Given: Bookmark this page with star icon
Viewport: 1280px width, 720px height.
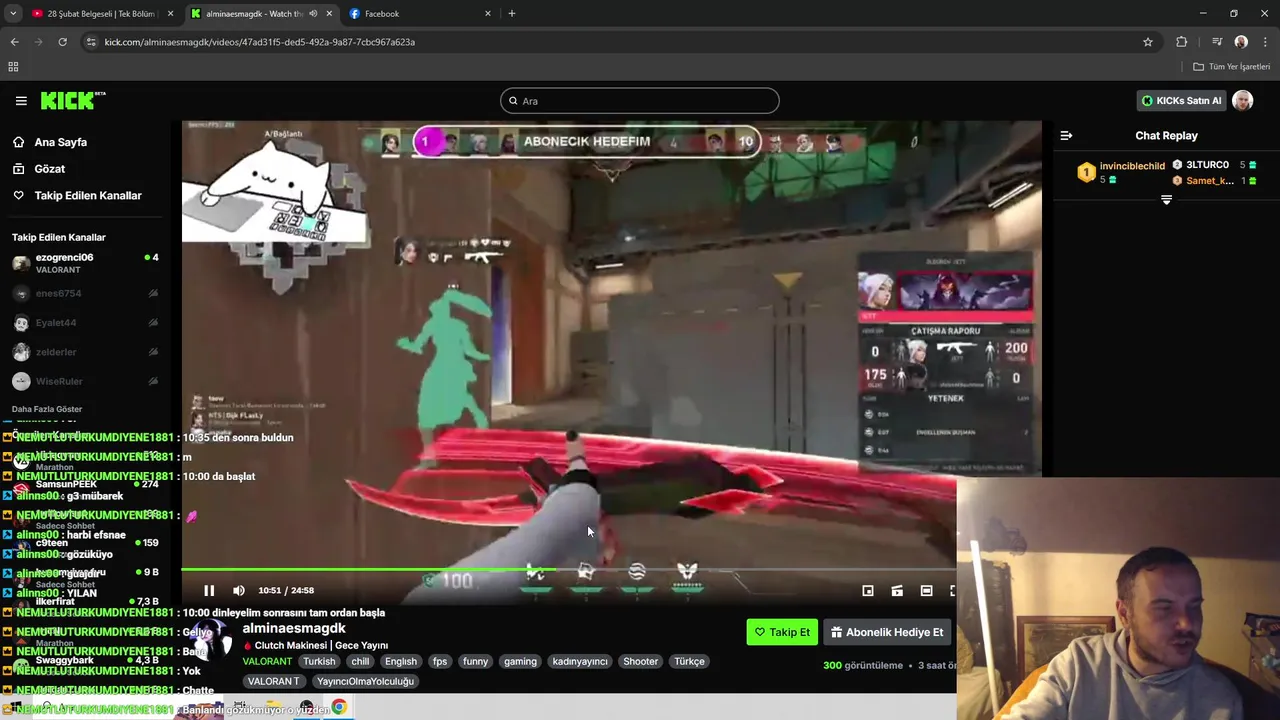Looking at the screenshot, I should point(1148,42).
